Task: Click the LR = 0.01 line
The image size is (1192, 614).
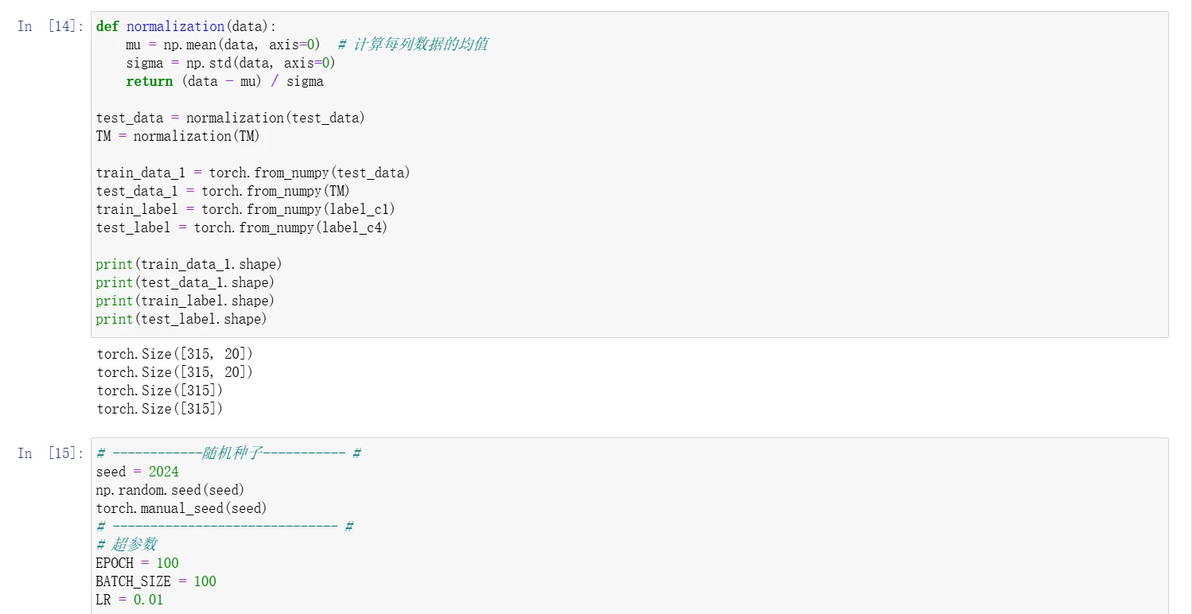Action: 130,599
